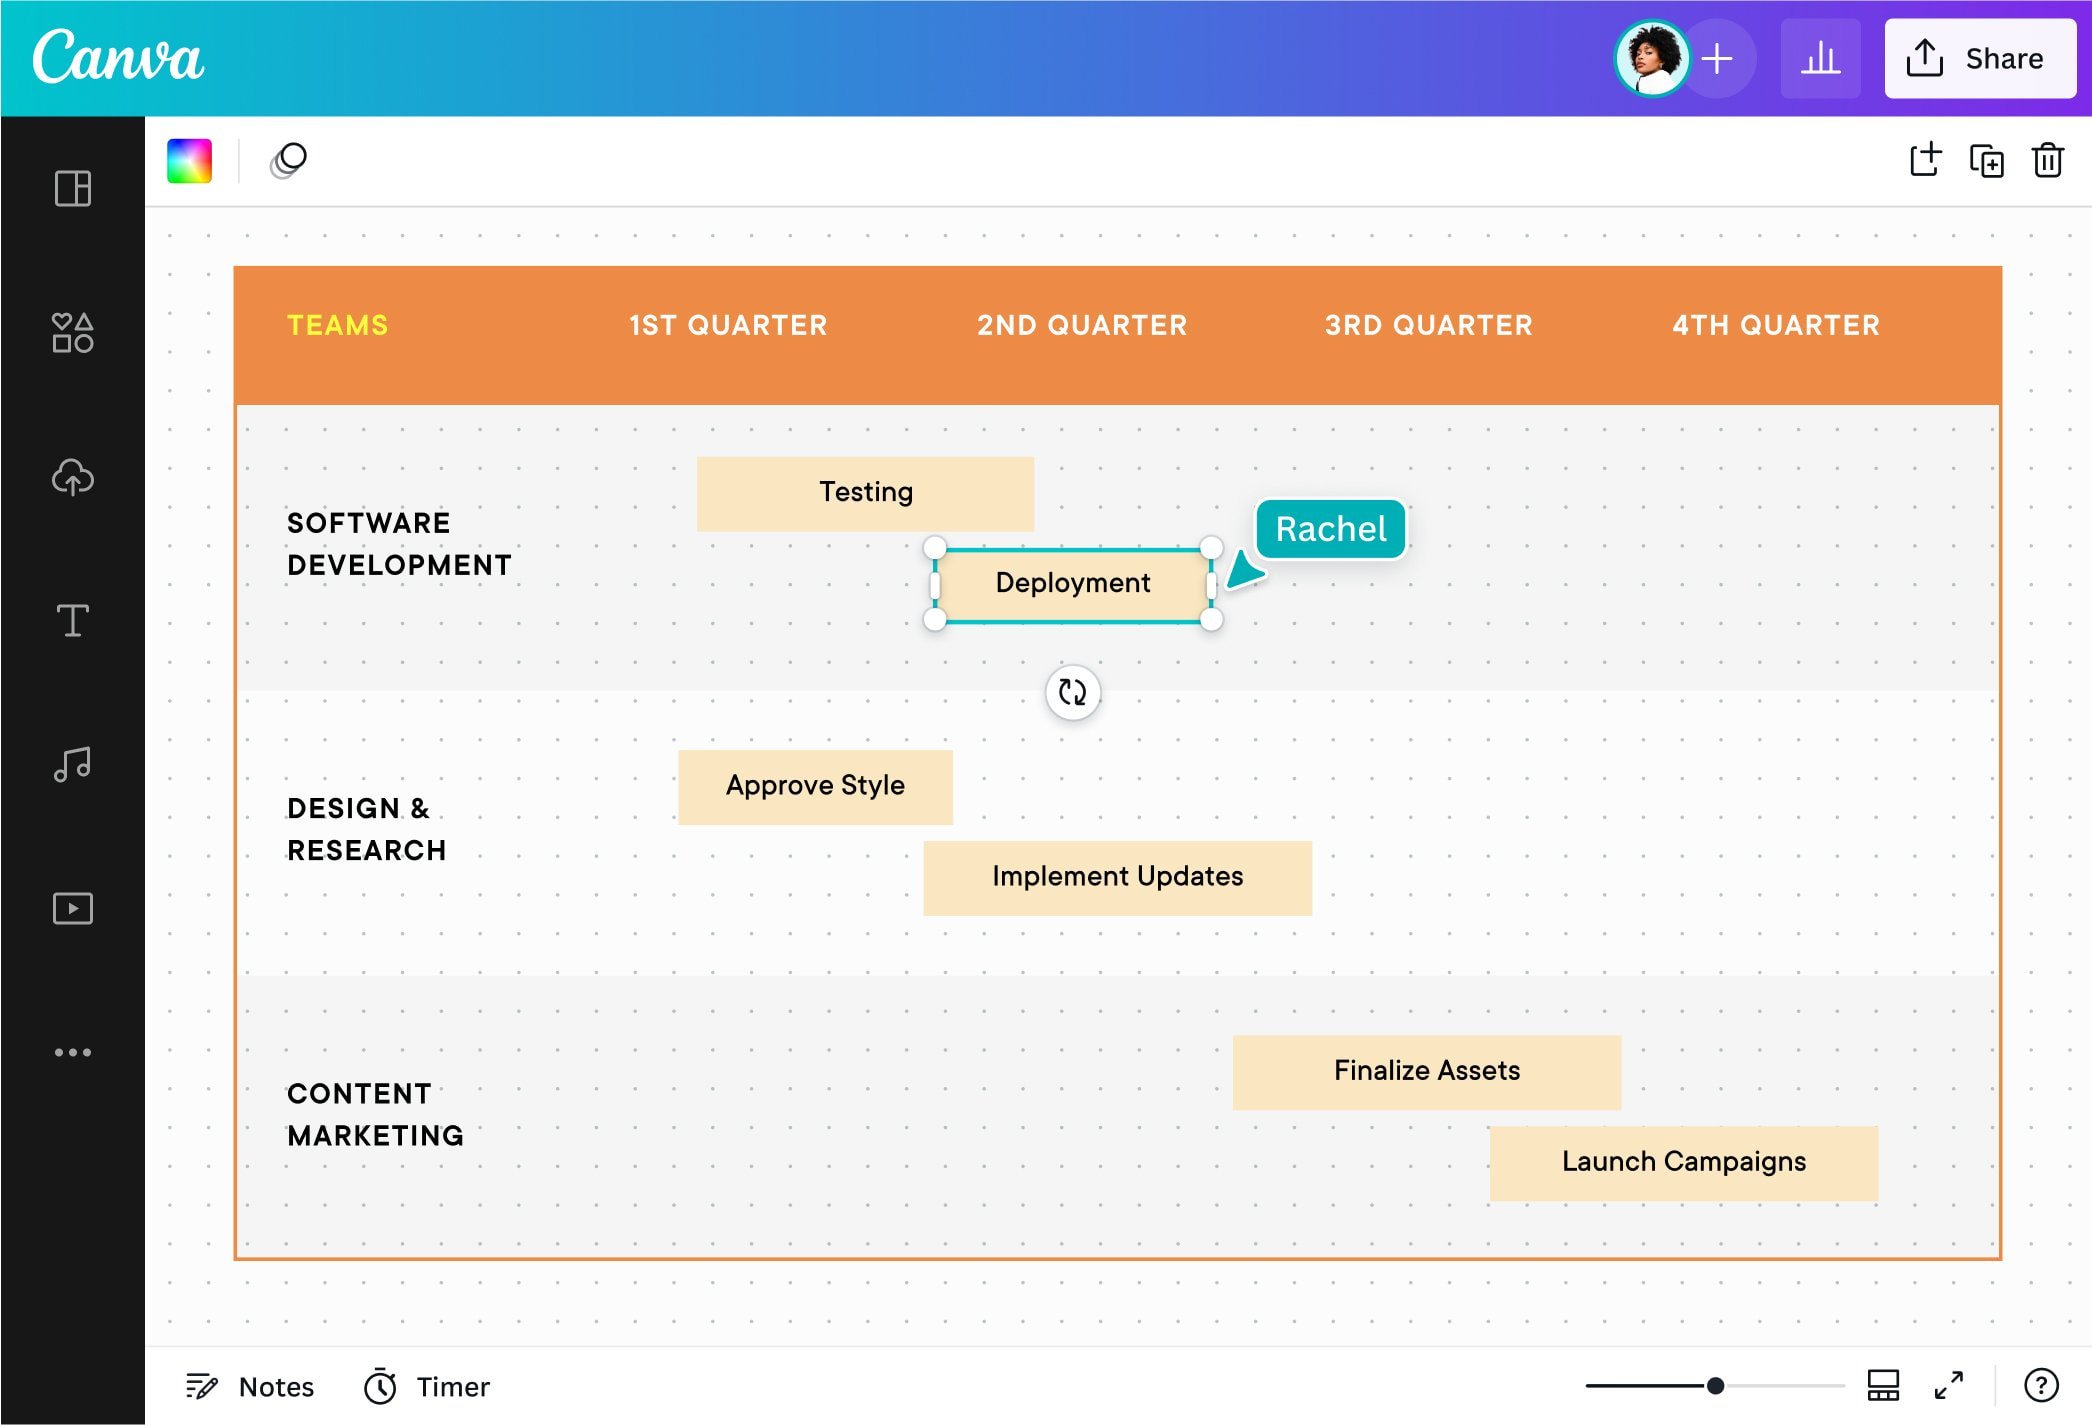Image resolution: width=2092 pixels, height=1425 pixels.
Task: Select the Uploads icon in the sidebar
Action: (x=71, y=477)
